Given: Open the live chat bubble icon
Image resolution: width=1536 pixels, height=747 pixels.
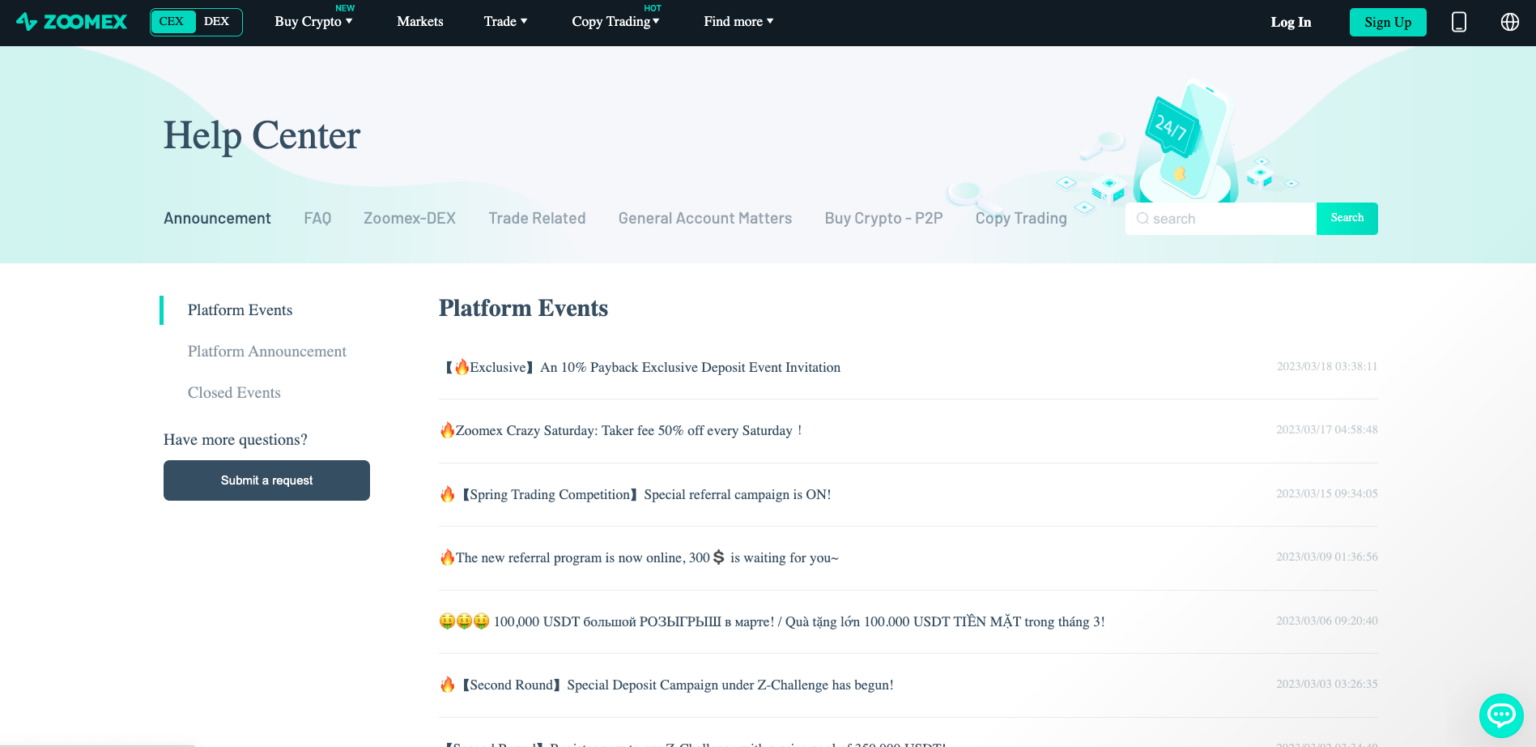Looking at the screenshot, I should 1501,715.
